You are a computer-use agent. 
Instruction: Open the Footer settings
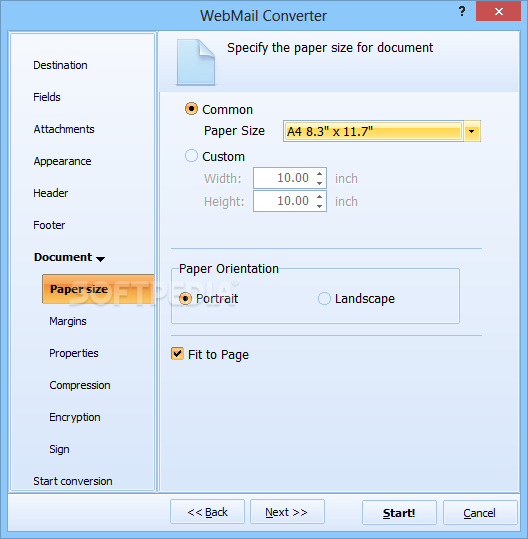coord(49,225)
